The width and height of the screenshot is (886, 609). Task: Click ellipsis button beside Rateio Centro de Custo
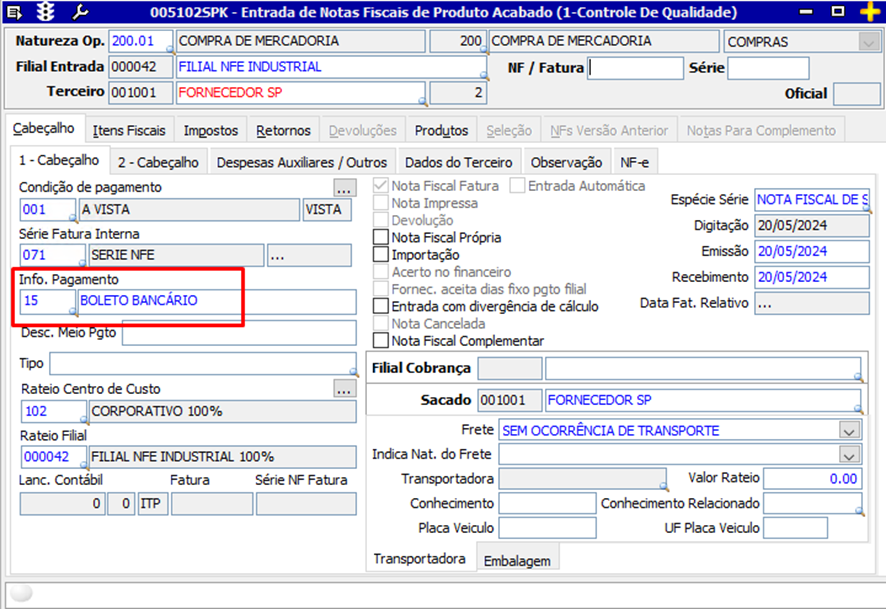pos(344,389)
